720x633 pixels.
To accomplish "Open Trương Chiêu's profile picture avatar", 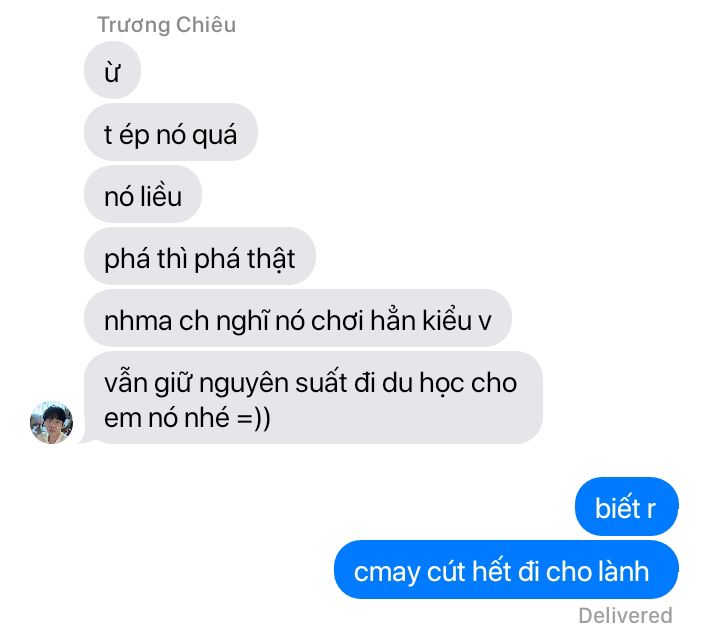I will click(51, 422).
